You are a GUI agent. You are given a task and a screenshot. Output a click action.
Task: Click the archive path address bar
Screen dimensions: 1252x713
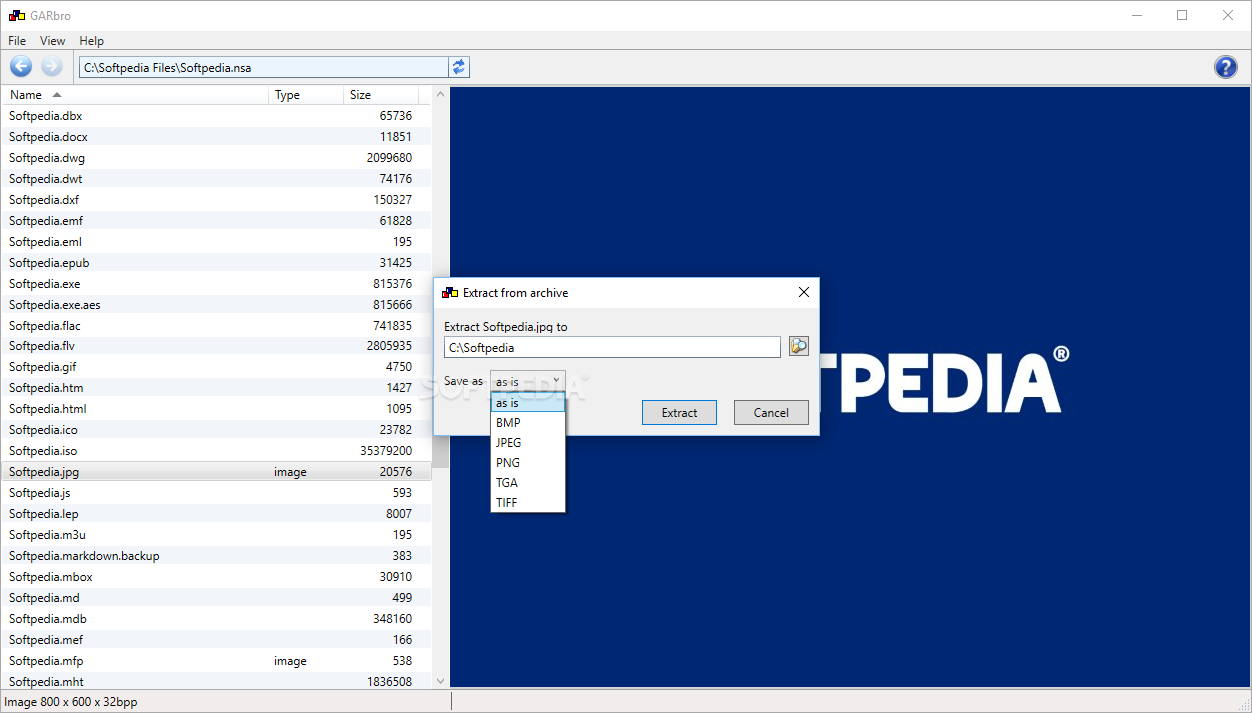coord(264,67)
